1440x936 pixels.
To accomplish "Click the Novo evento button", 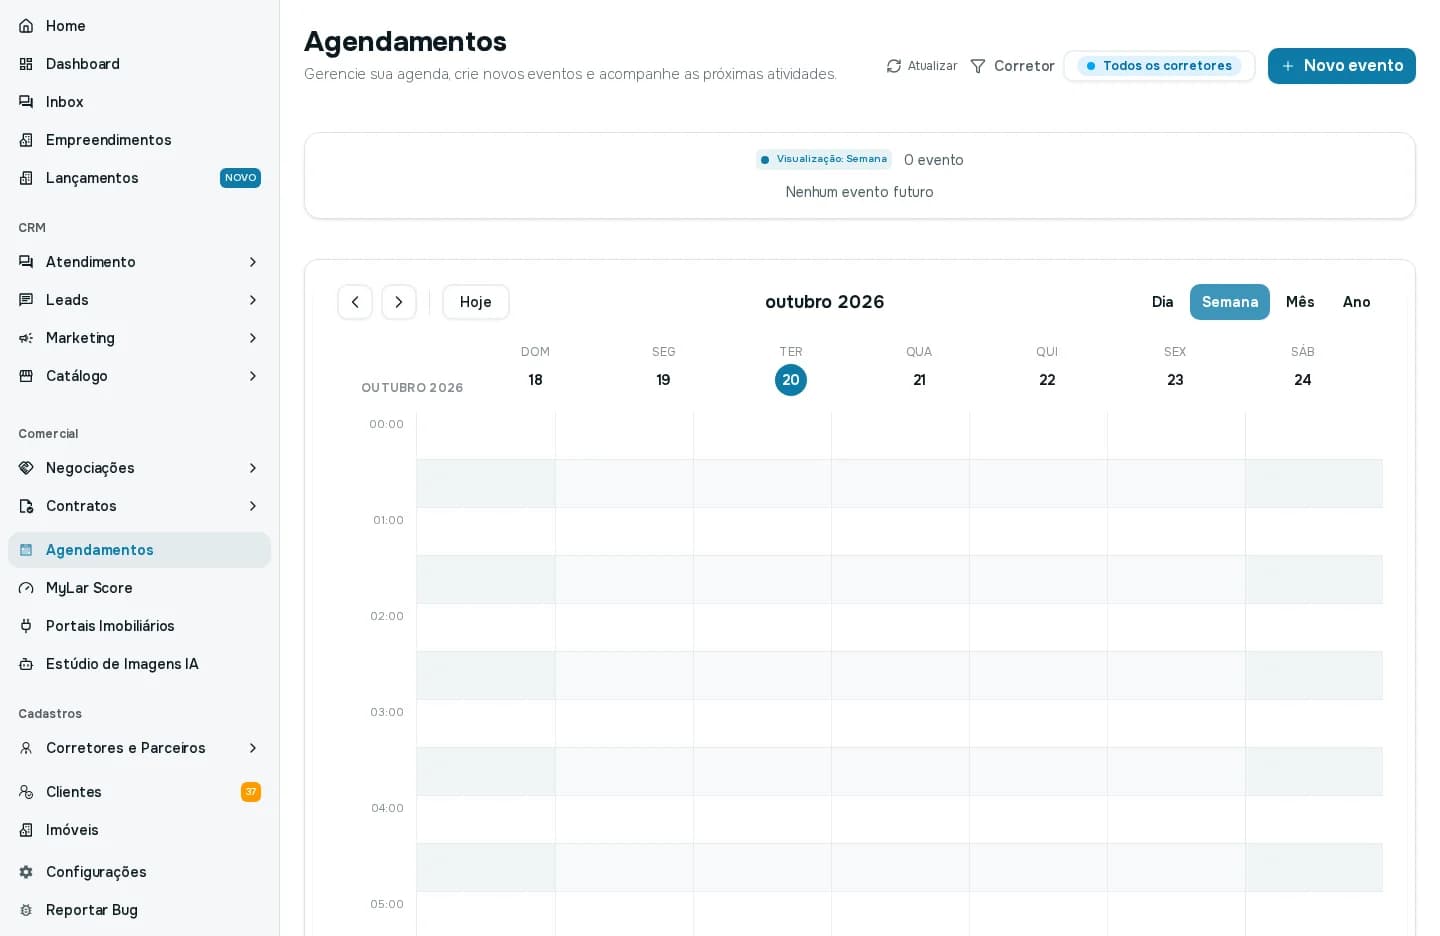I will pyautogui.click(x=1342, y=66).
